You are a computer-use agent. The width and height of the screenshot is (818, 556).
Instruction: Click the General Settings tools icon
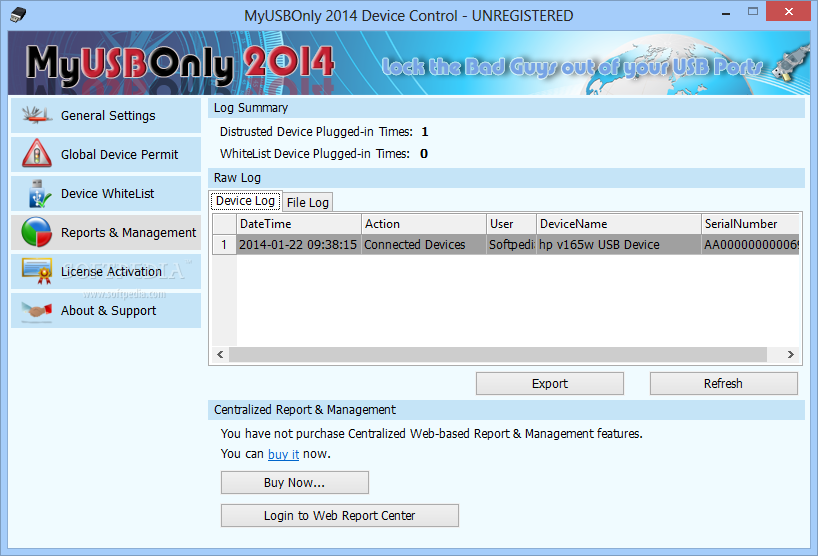37,115
